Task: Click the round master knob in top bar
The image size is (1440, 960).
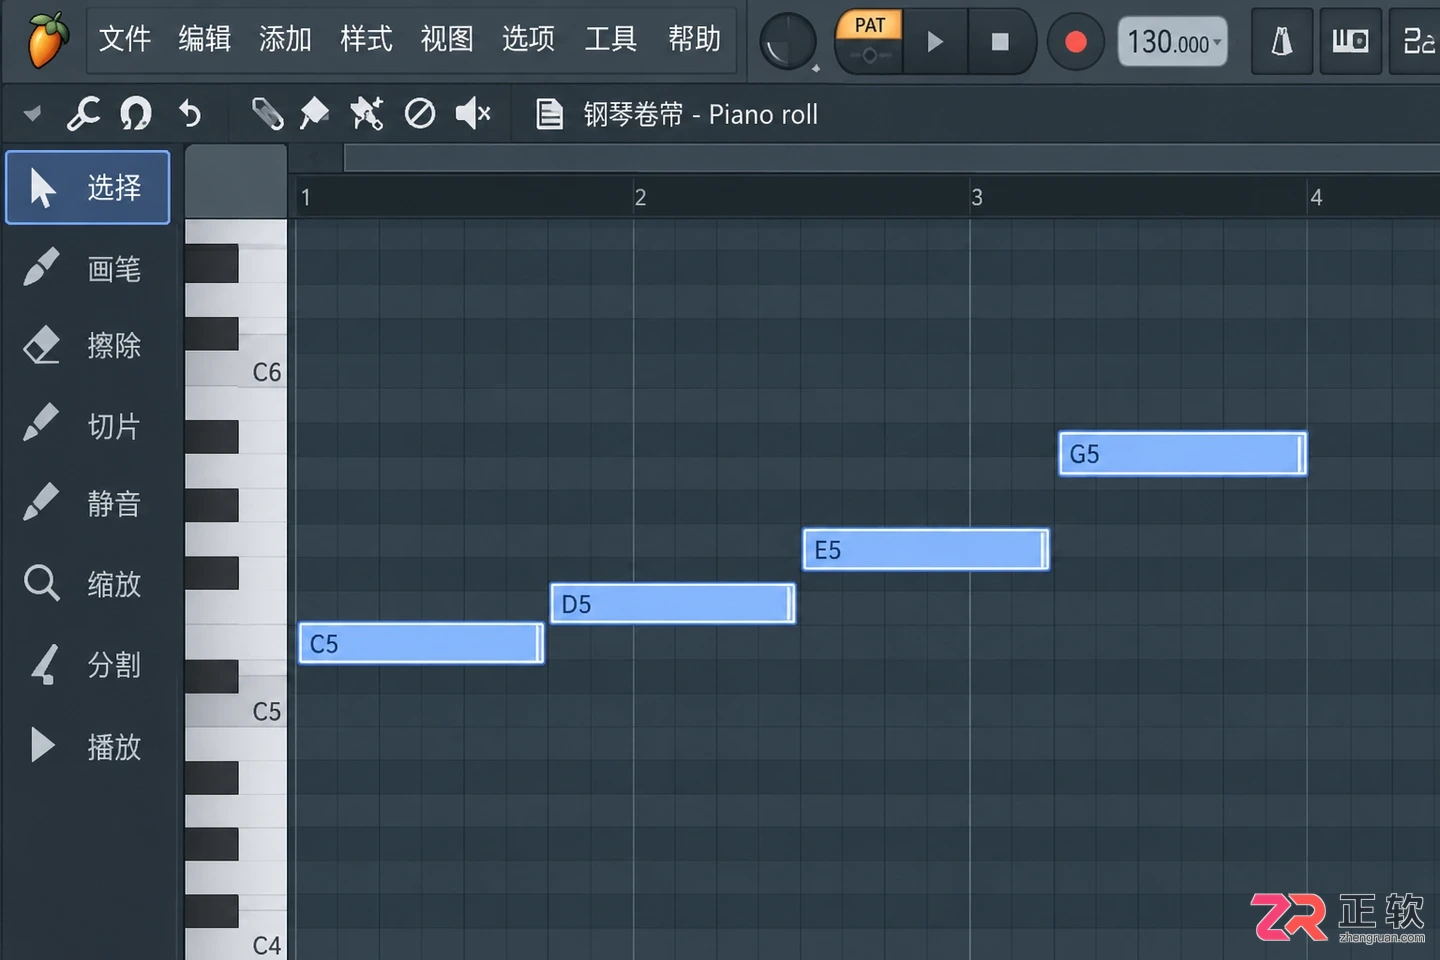Action: 788,42
